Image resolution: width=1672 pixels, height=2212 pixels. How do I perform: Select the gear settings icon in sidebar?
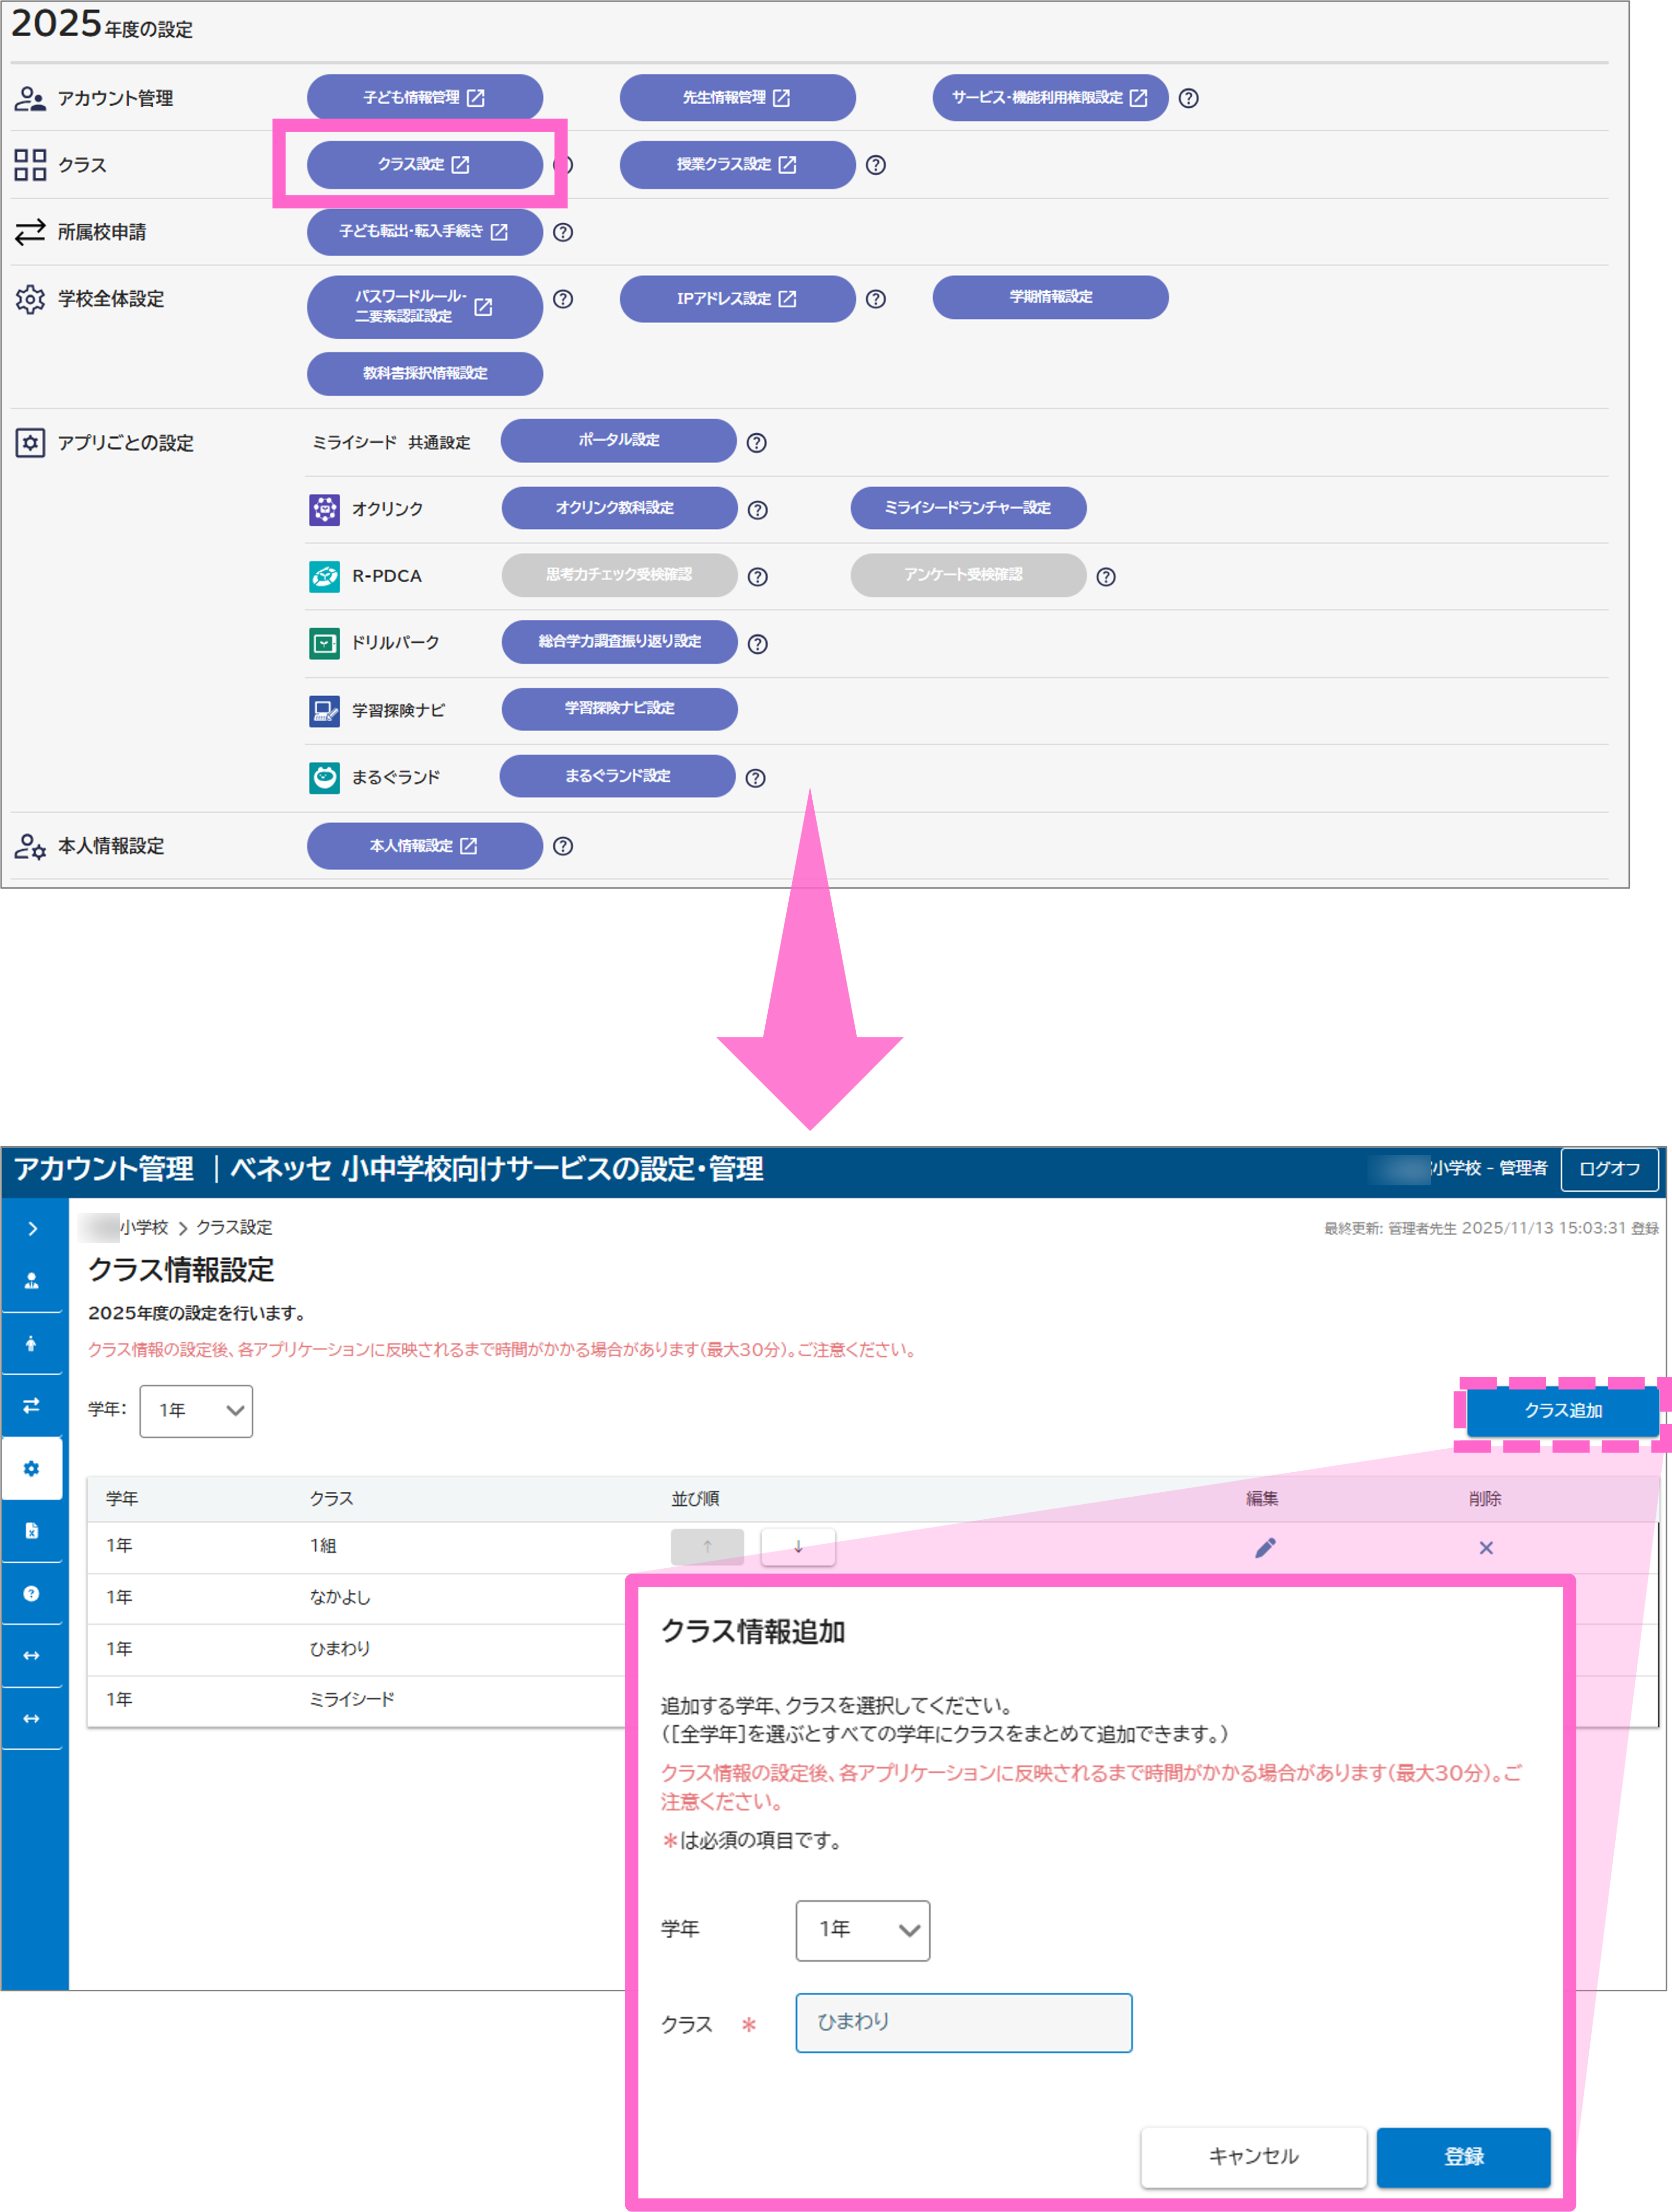point(32,1468)
